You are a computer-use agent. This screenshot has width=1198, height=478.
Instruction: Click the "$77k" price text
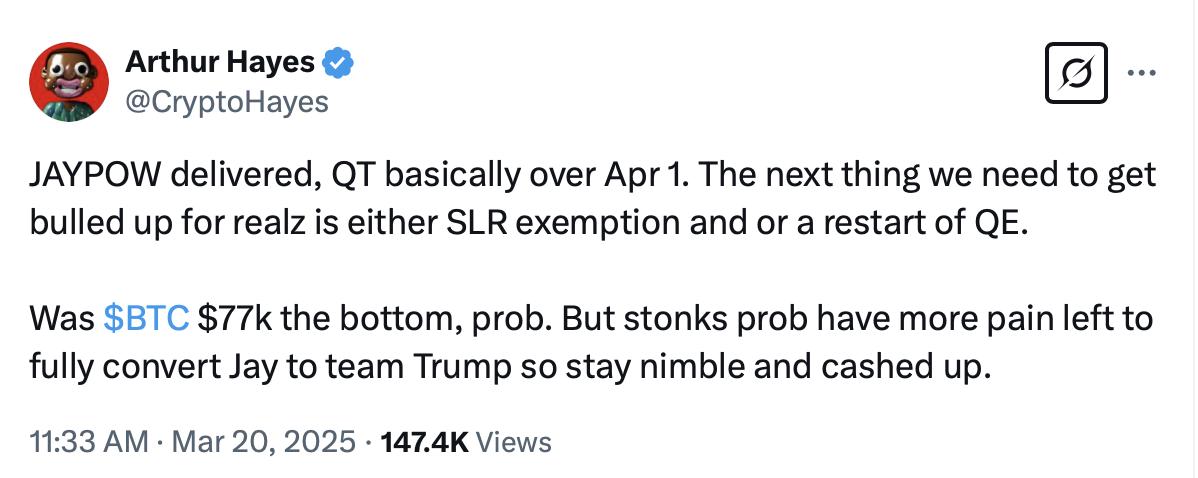236,318
